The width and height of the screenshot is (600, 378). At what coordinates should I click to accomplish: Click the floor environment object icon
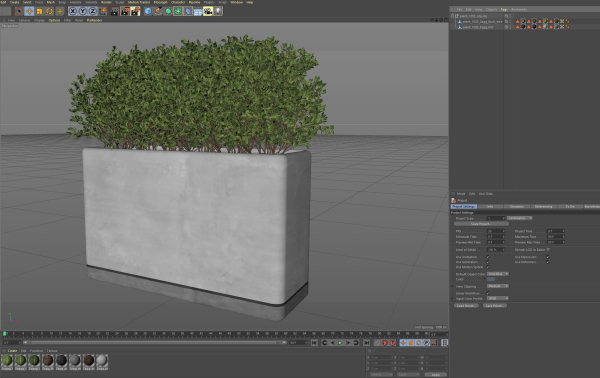point(198,11)
